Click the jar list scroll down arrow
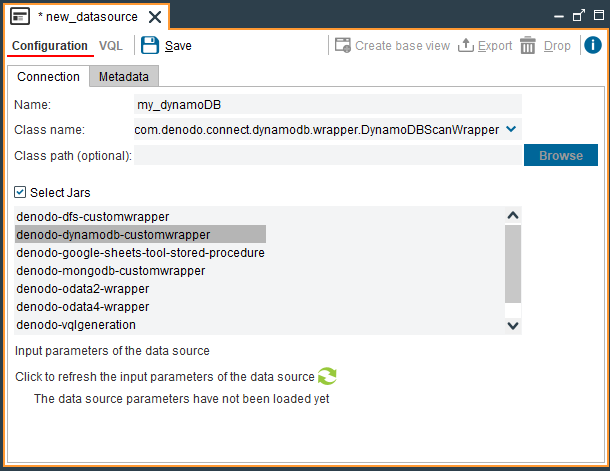 point(513,326)
